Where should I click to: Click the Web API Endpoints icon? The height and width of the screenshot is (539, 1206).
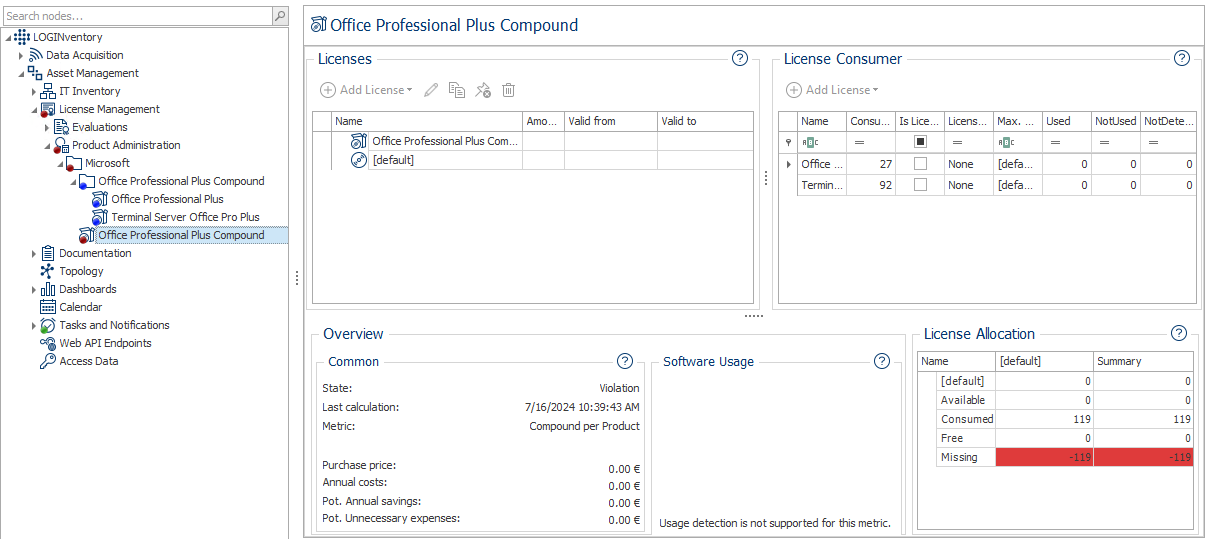48,343
